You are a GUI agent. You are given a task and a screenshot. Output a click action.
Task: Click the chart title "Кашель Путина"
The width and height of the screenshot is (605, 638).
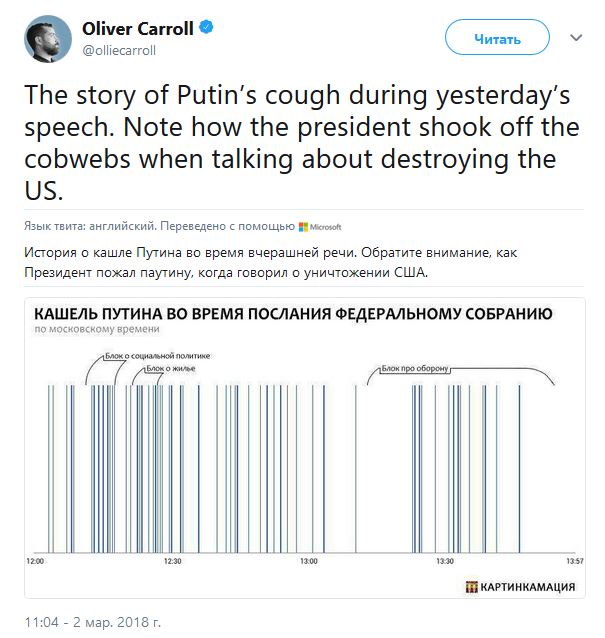[293, 313]
